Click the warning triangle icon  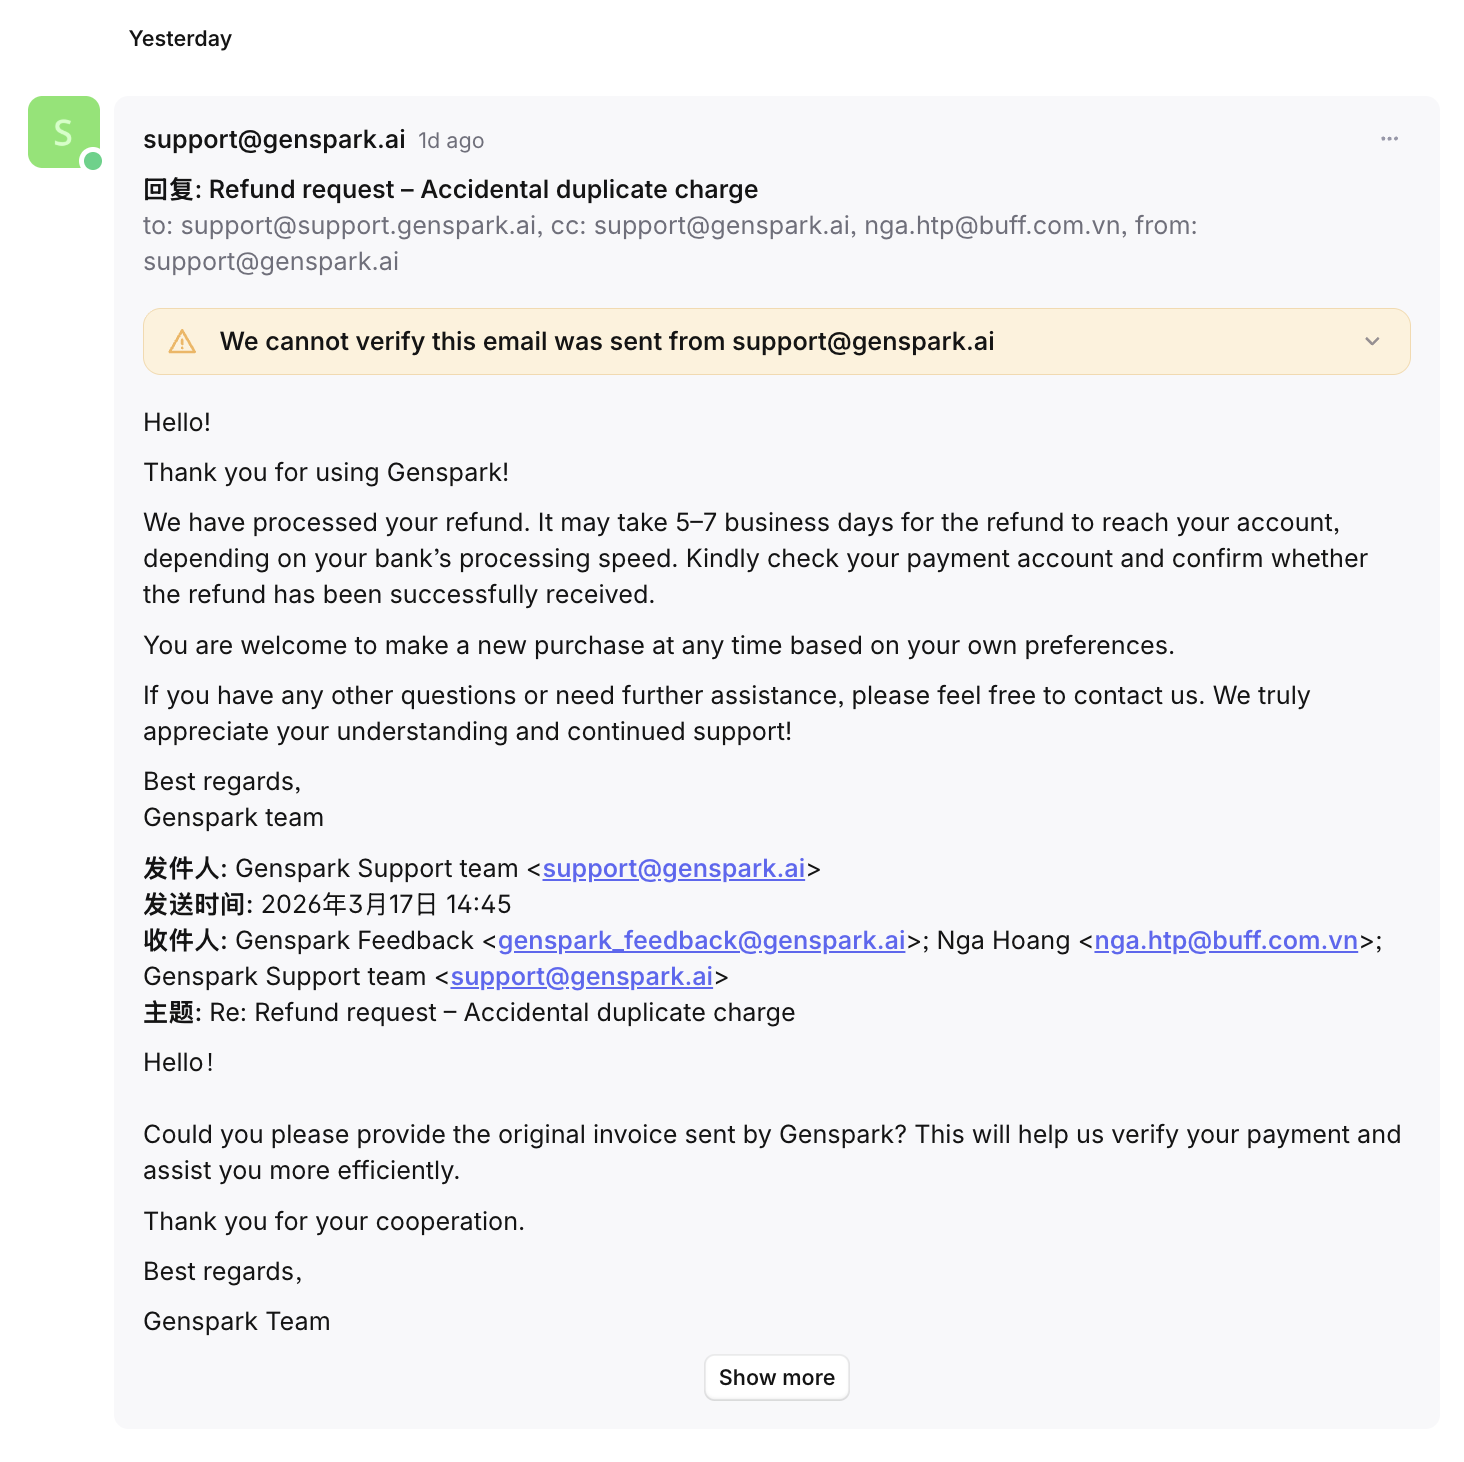[x=182, y=342]
